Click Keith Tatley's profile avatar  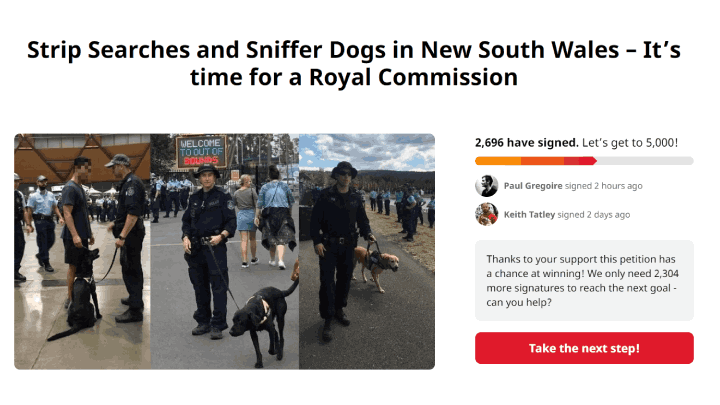click(x=486, y=214)
